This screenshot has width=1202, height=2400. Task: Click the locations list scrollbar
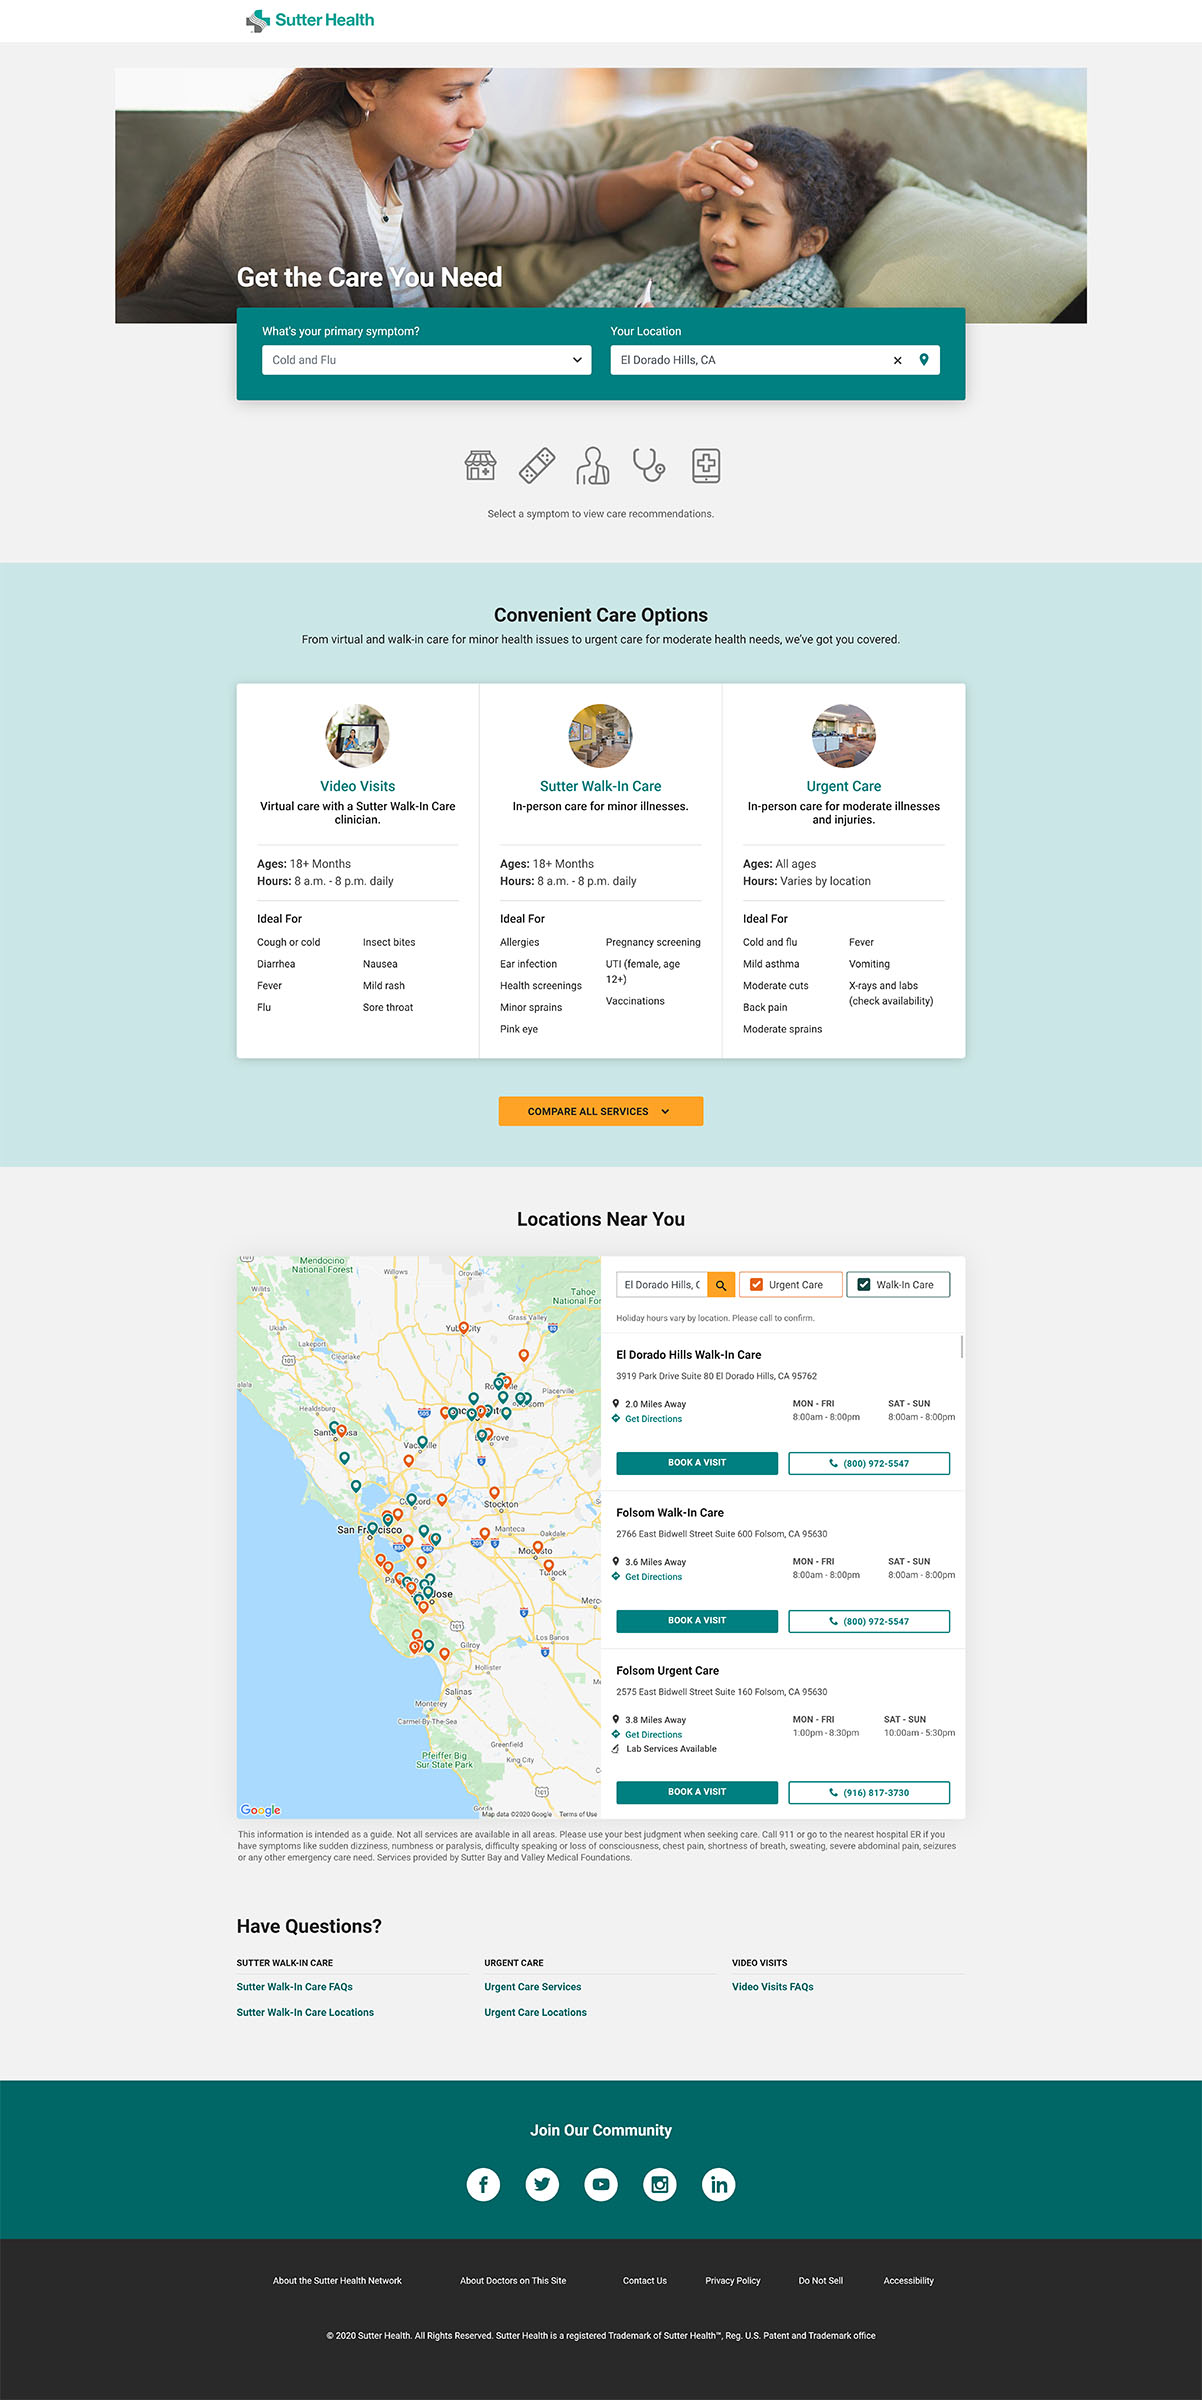(x=962, y=1346)
